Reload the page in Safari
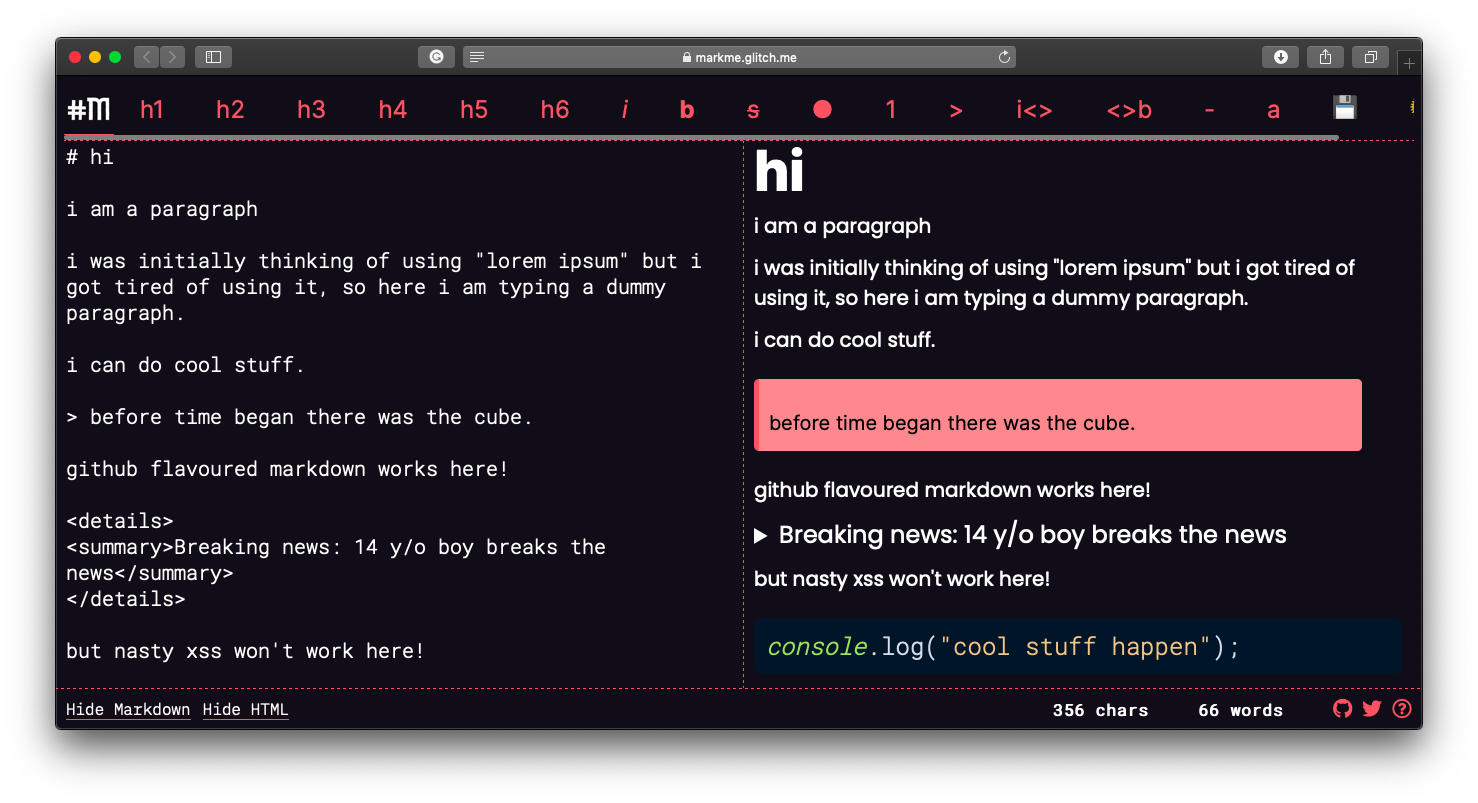1478x803 pixels. pos(1004,57)
